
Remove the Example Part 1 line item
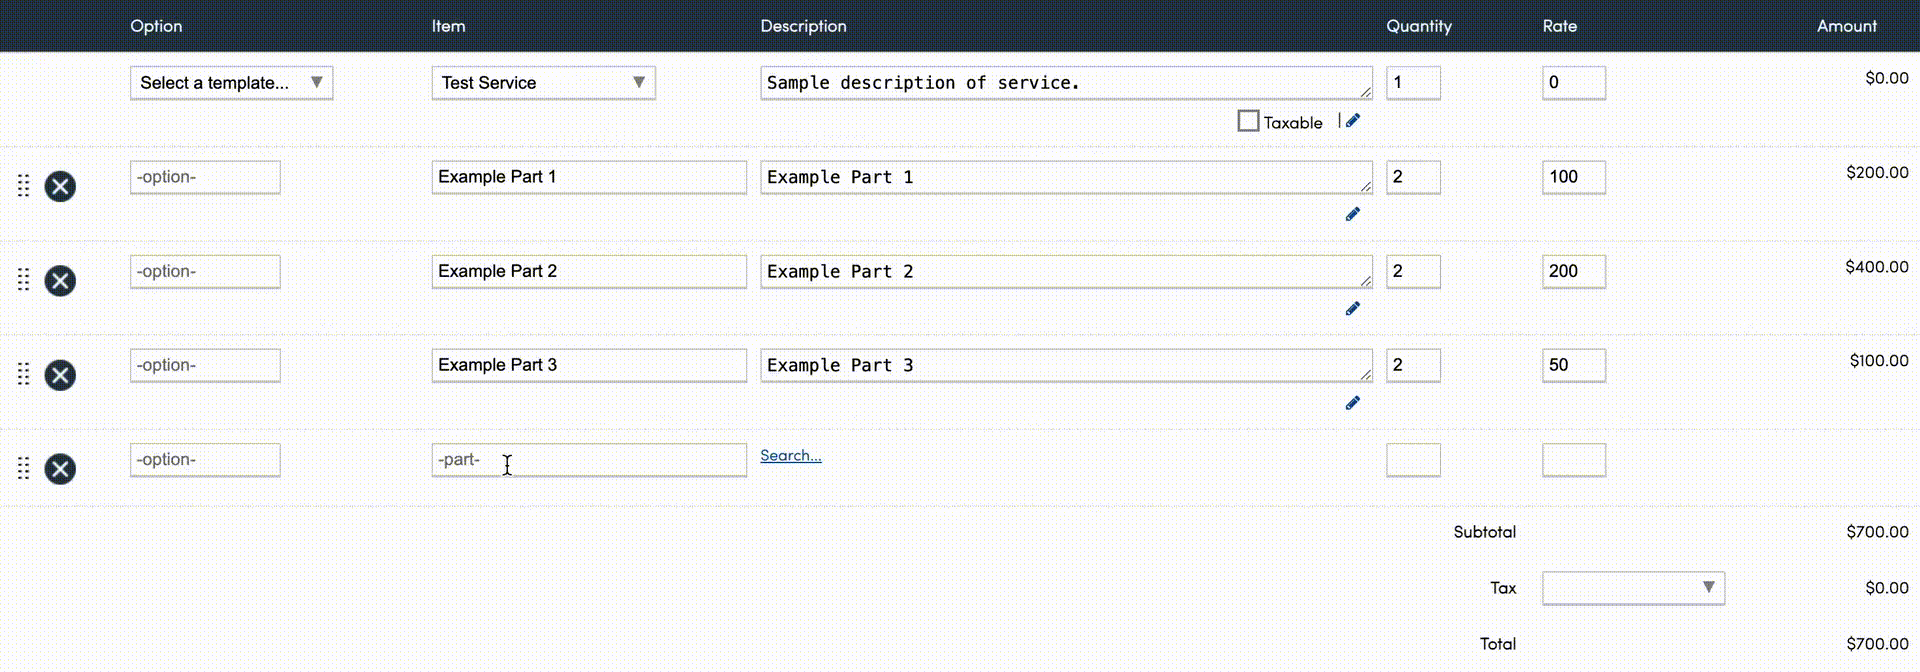tap(60, 187)
